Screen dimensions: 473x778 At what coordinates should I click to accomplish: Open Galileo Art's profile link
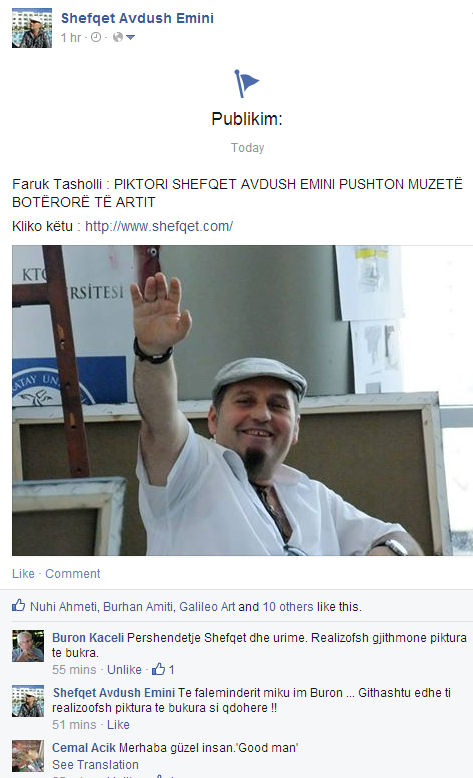(207, 606)
